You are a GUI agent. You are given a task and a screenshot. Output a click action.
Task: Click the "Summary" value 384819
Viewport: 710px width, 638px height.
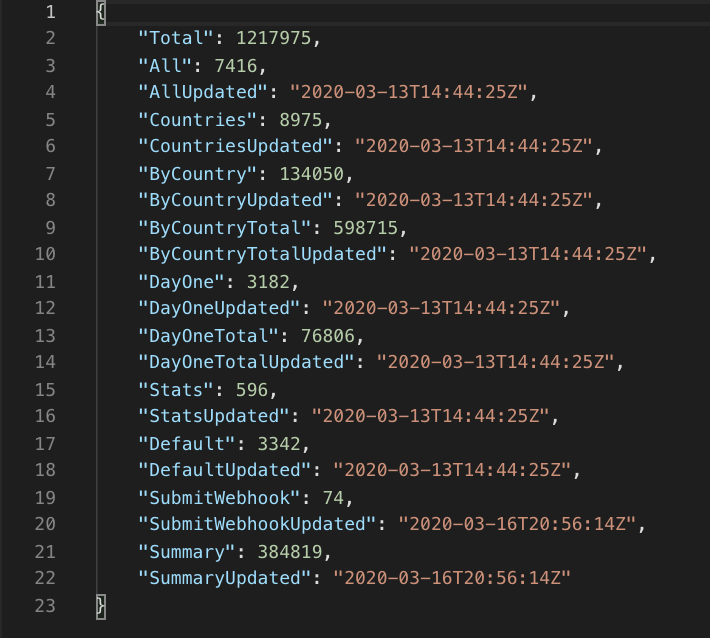(290, 552)
